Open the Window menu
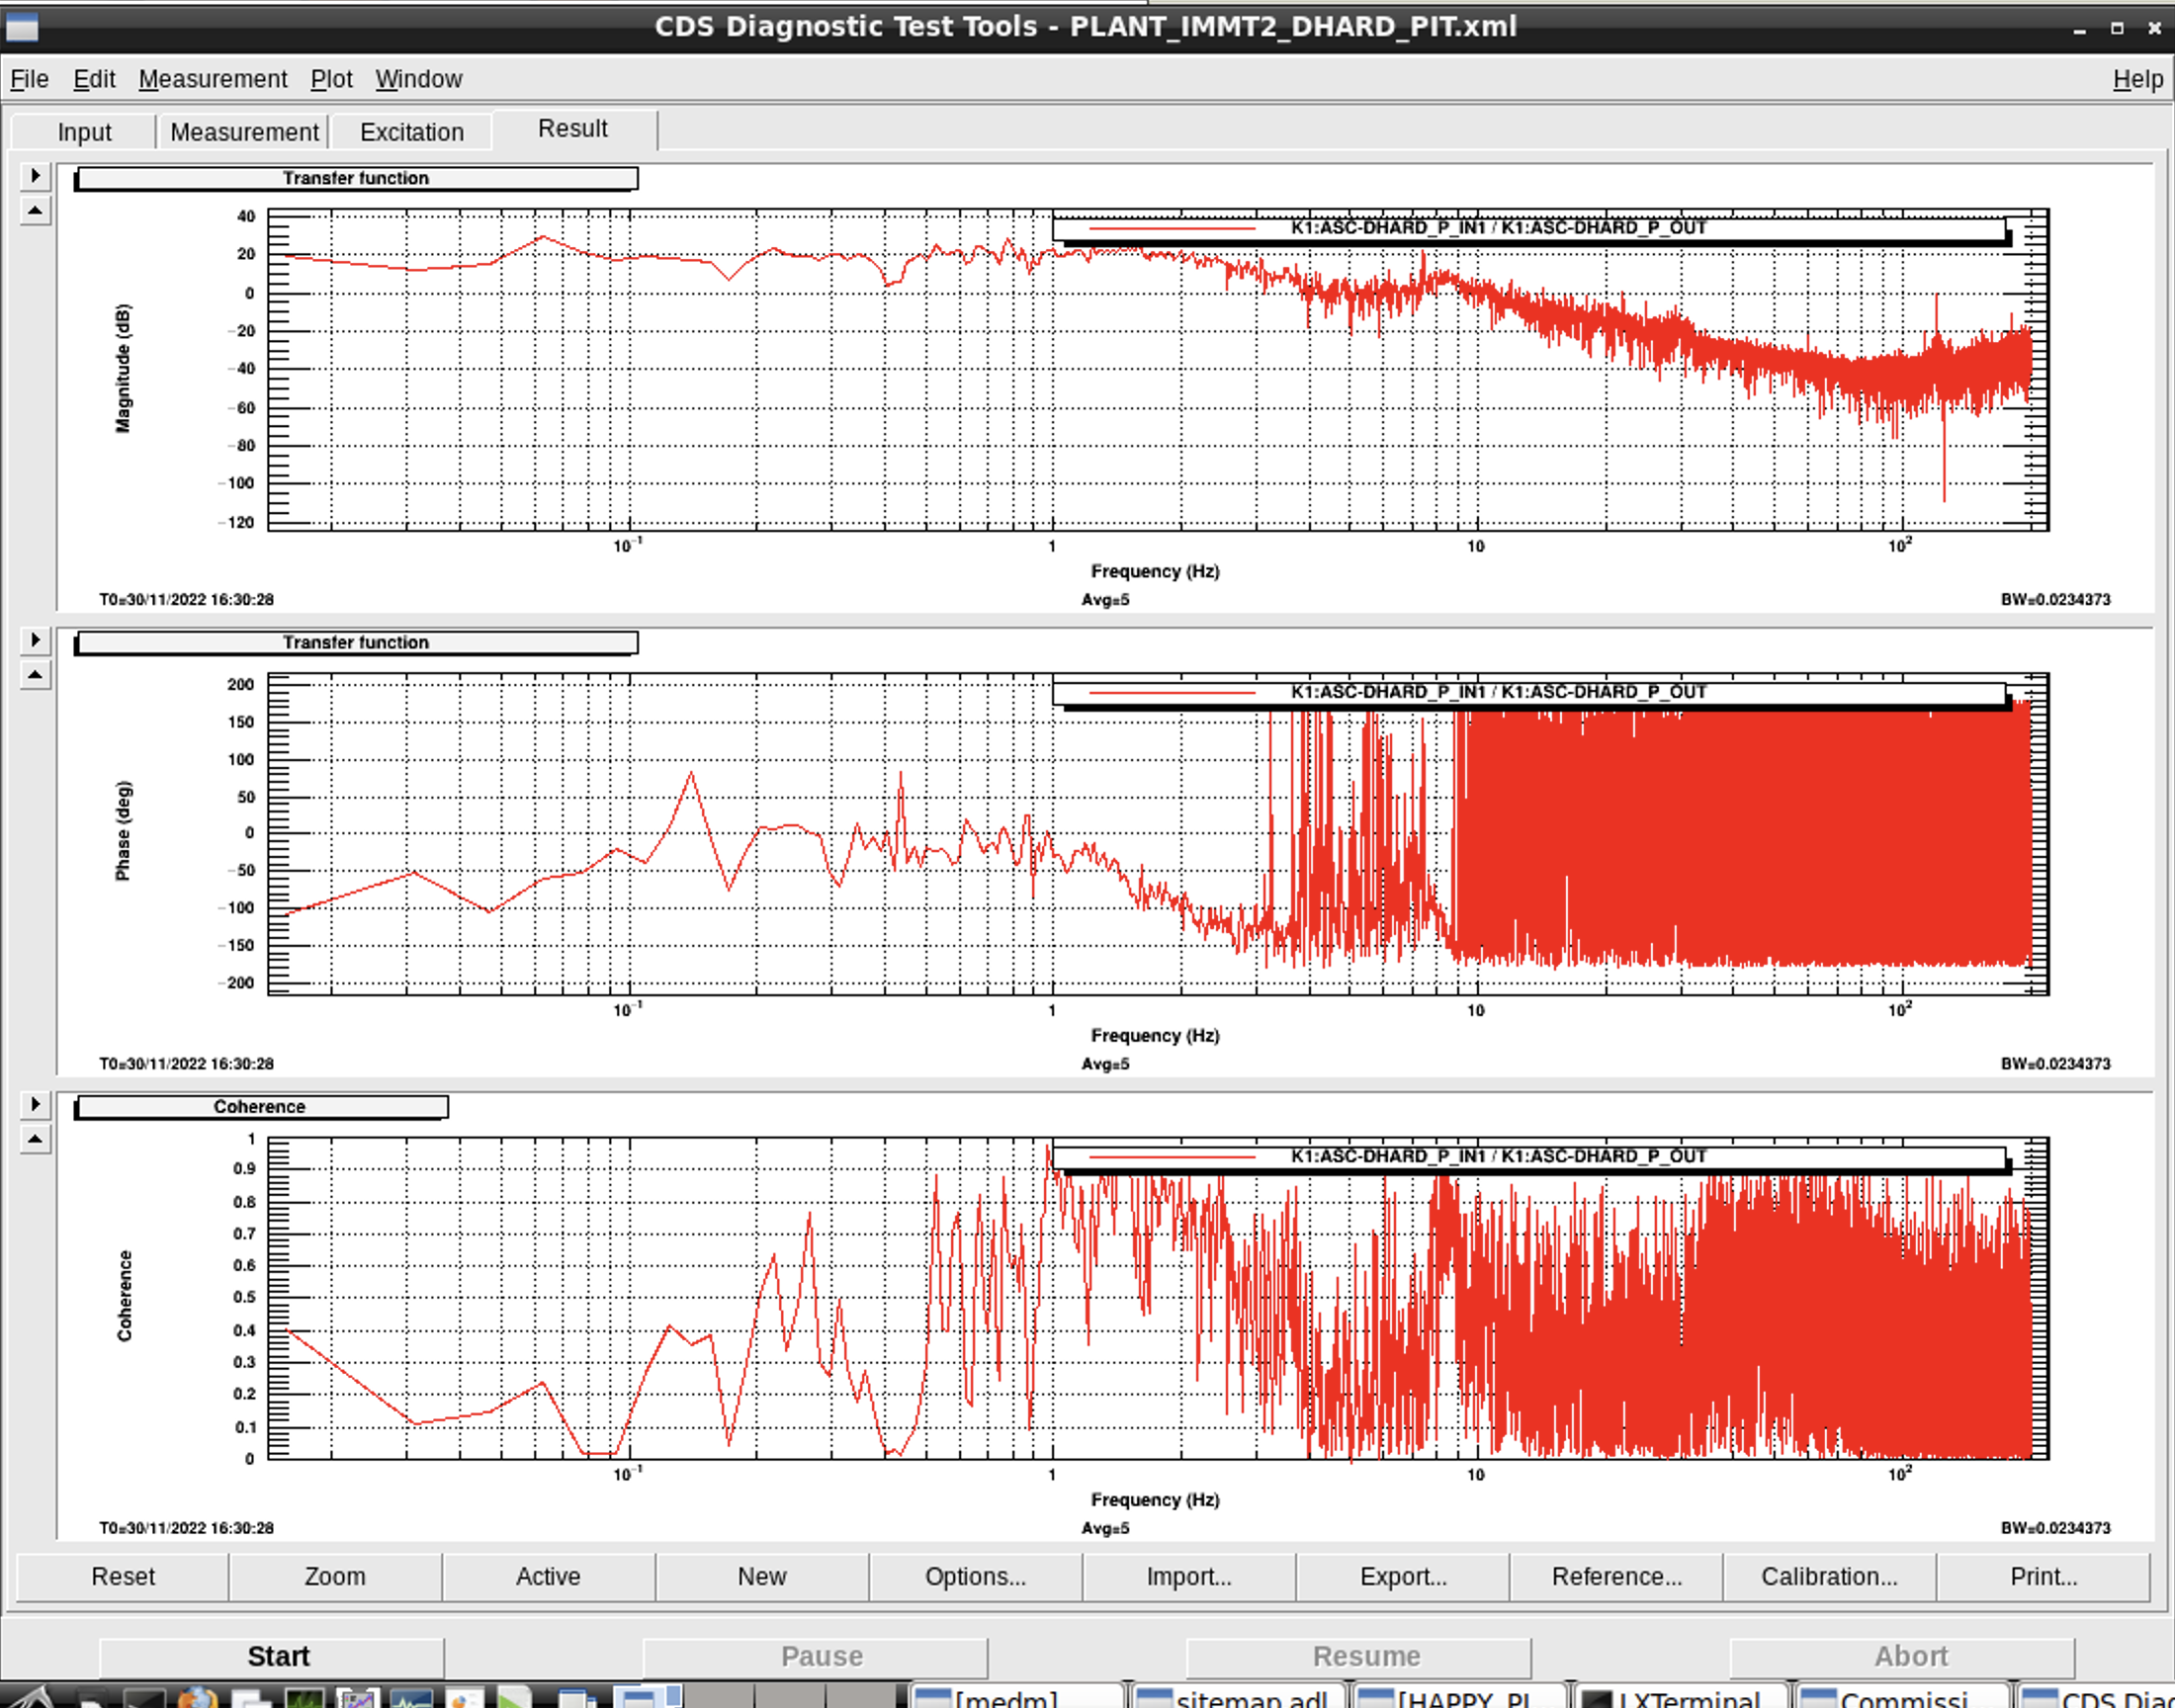Viewport: 2175px width, 1708px height. (x=418, y=79)
